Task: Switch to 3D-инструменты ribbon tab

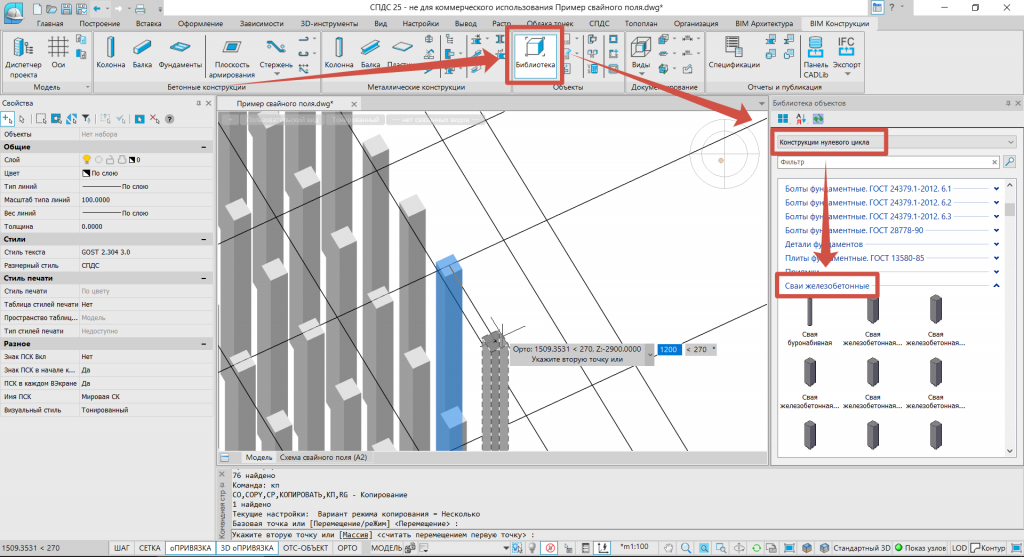Action: coord(329,24)
